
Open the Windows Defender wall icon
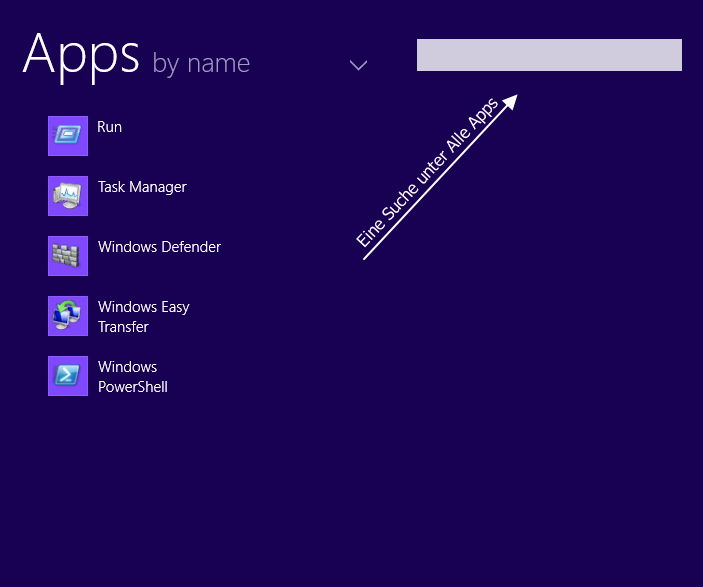(68, 256)
